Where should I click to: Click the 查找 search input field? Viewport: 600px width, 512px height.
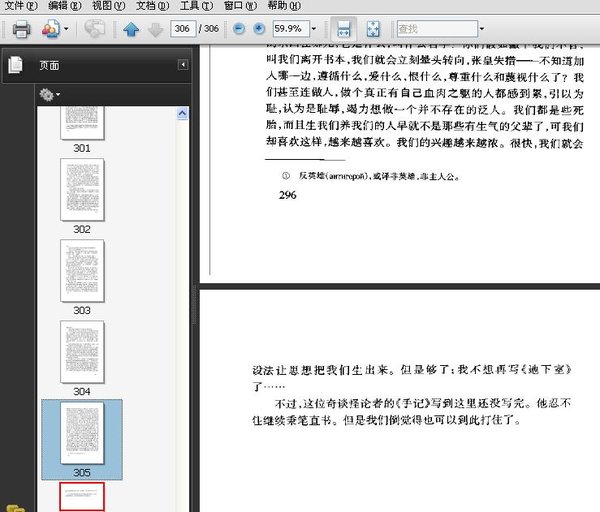(435, 29)
